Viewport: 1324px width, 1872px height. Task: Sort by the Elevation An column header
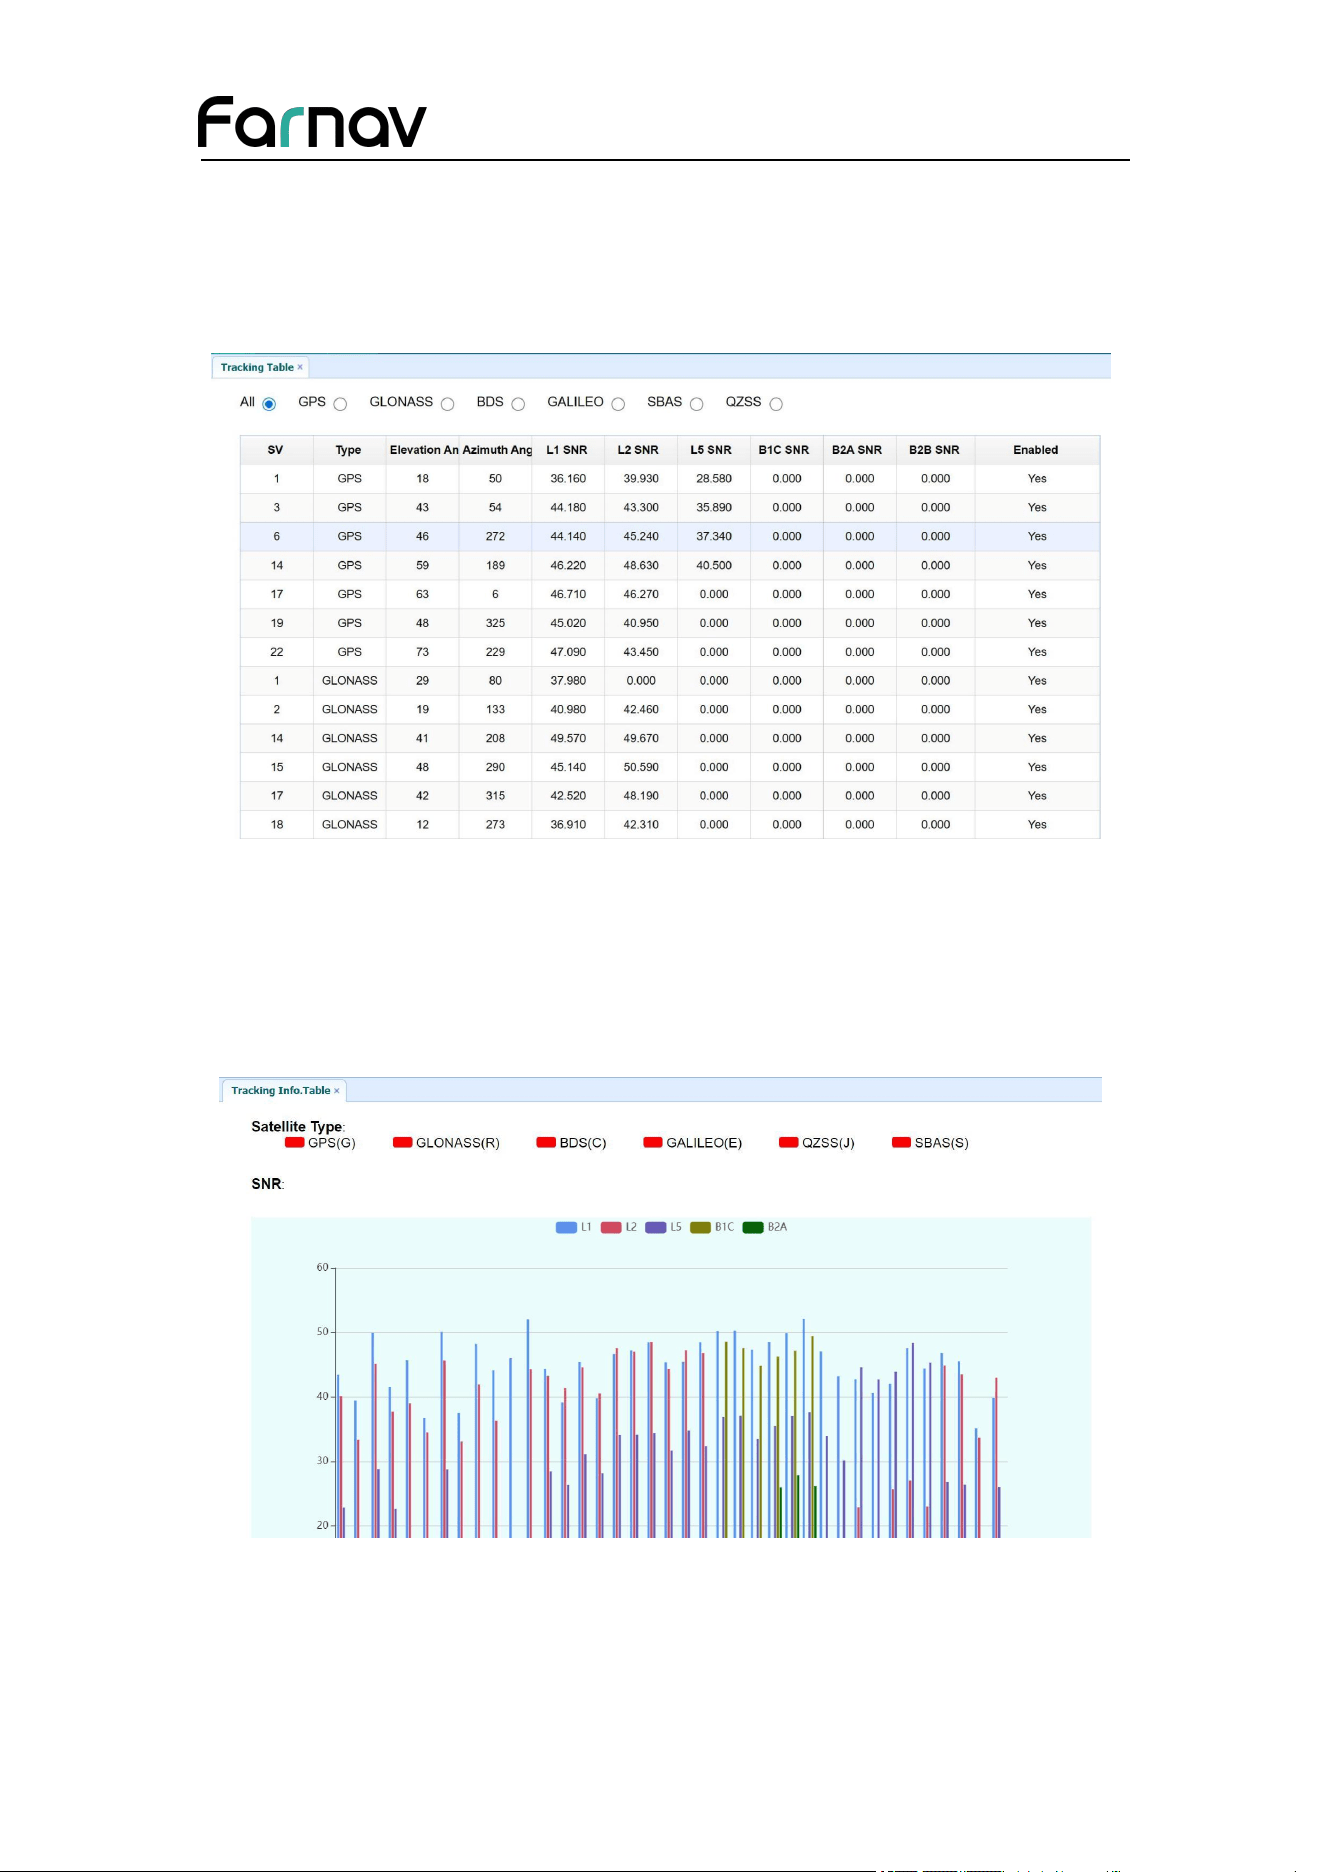[423, 450]
